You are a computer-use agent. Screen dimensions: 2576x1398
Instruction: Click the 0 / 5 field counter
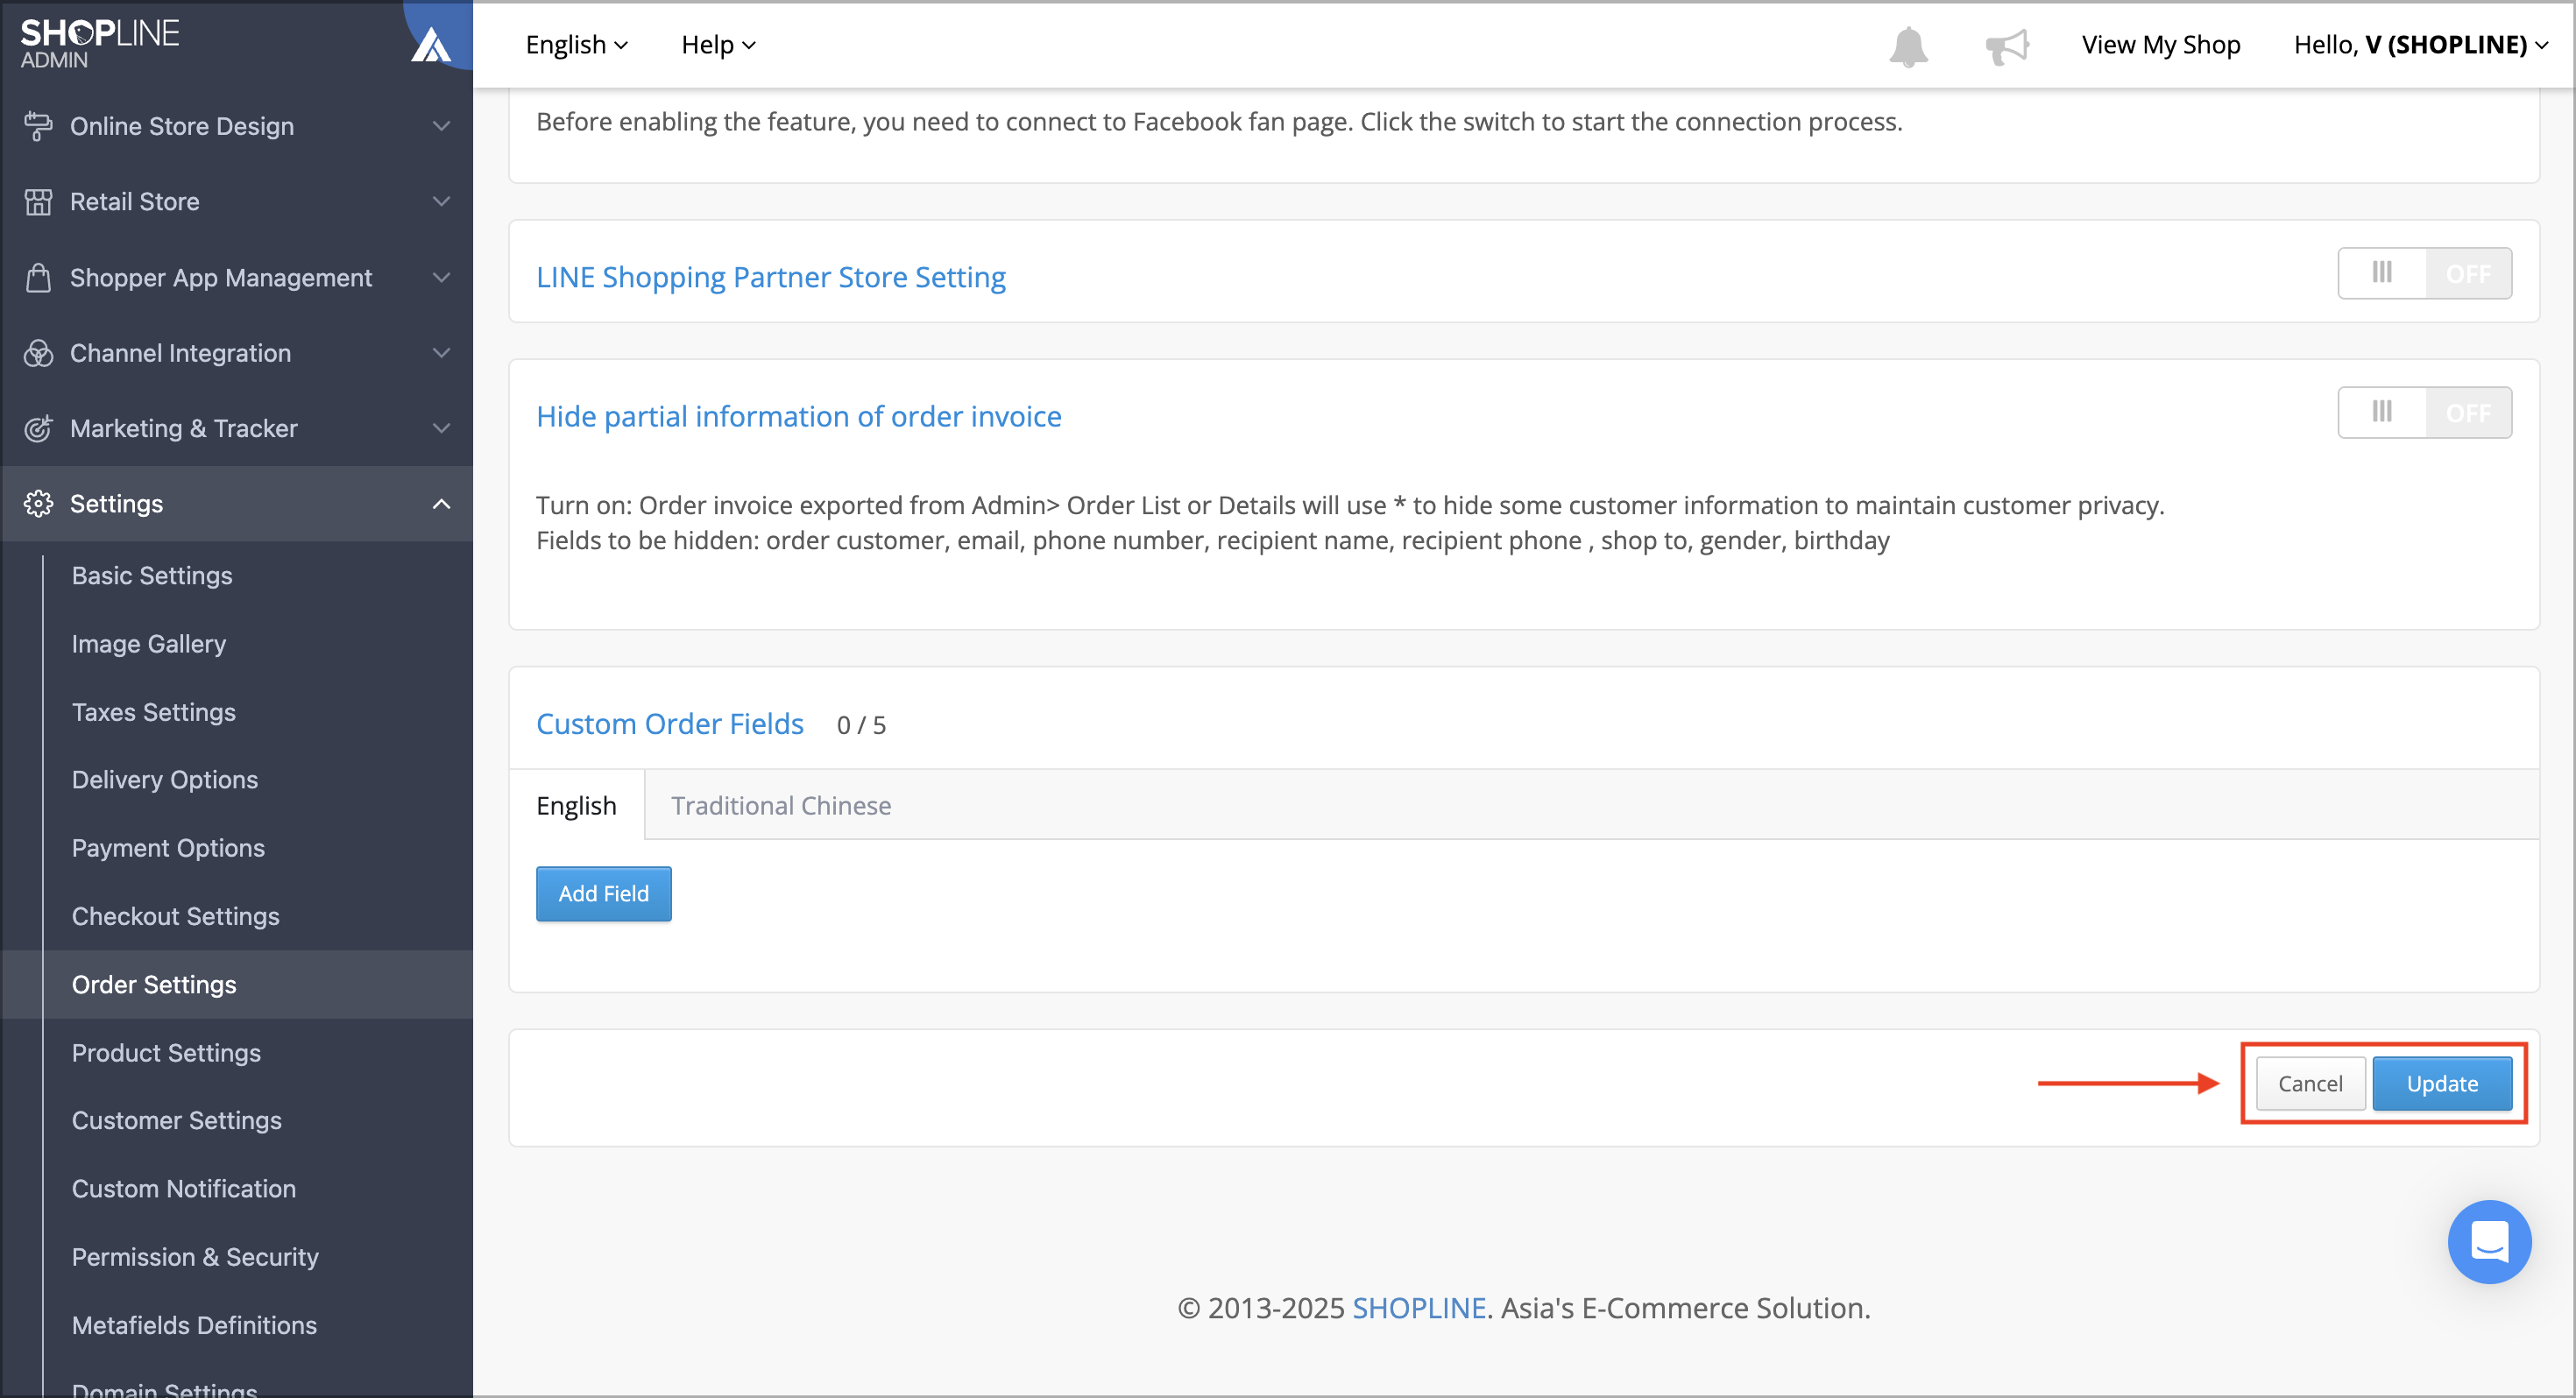(861, 725)
